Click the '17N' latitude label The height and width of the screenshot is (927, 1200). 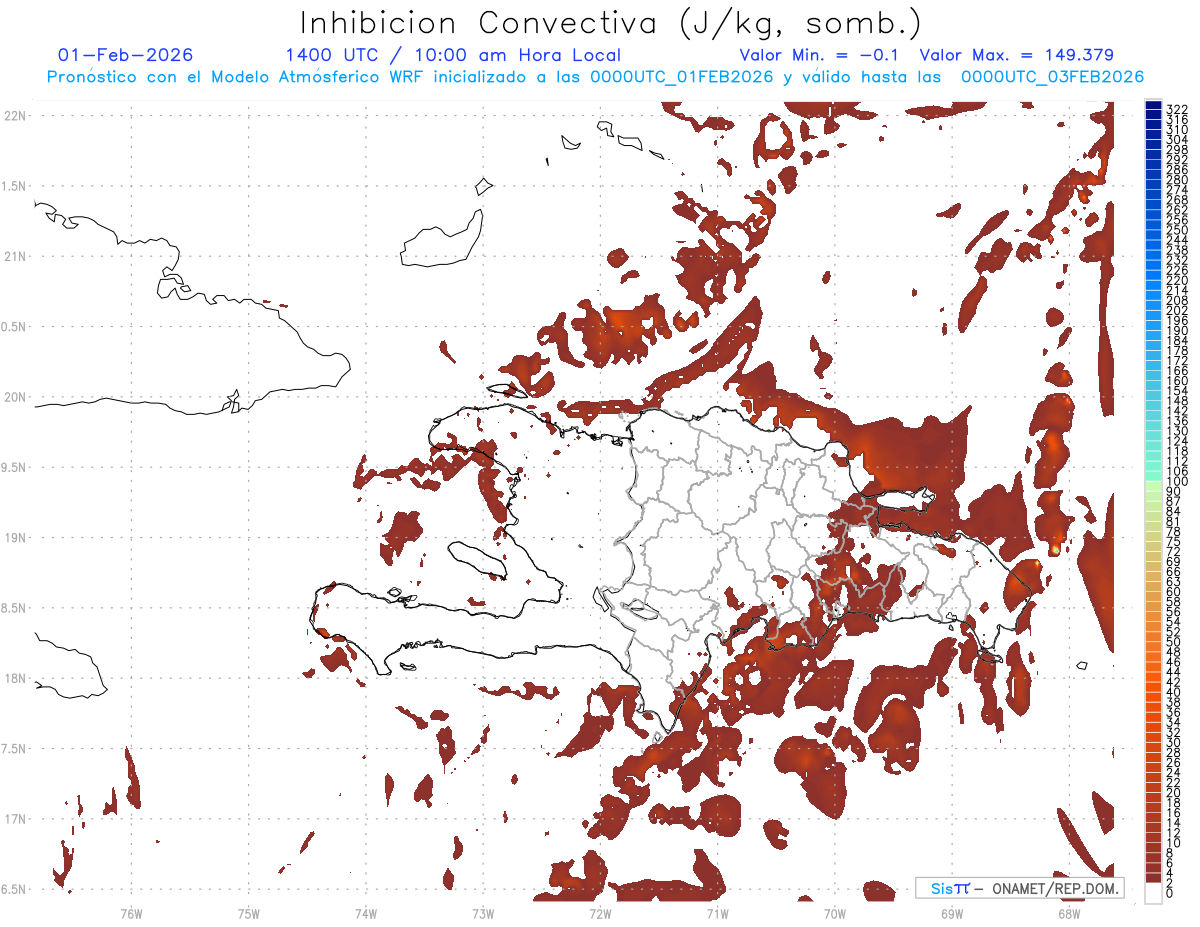[14, 819]
